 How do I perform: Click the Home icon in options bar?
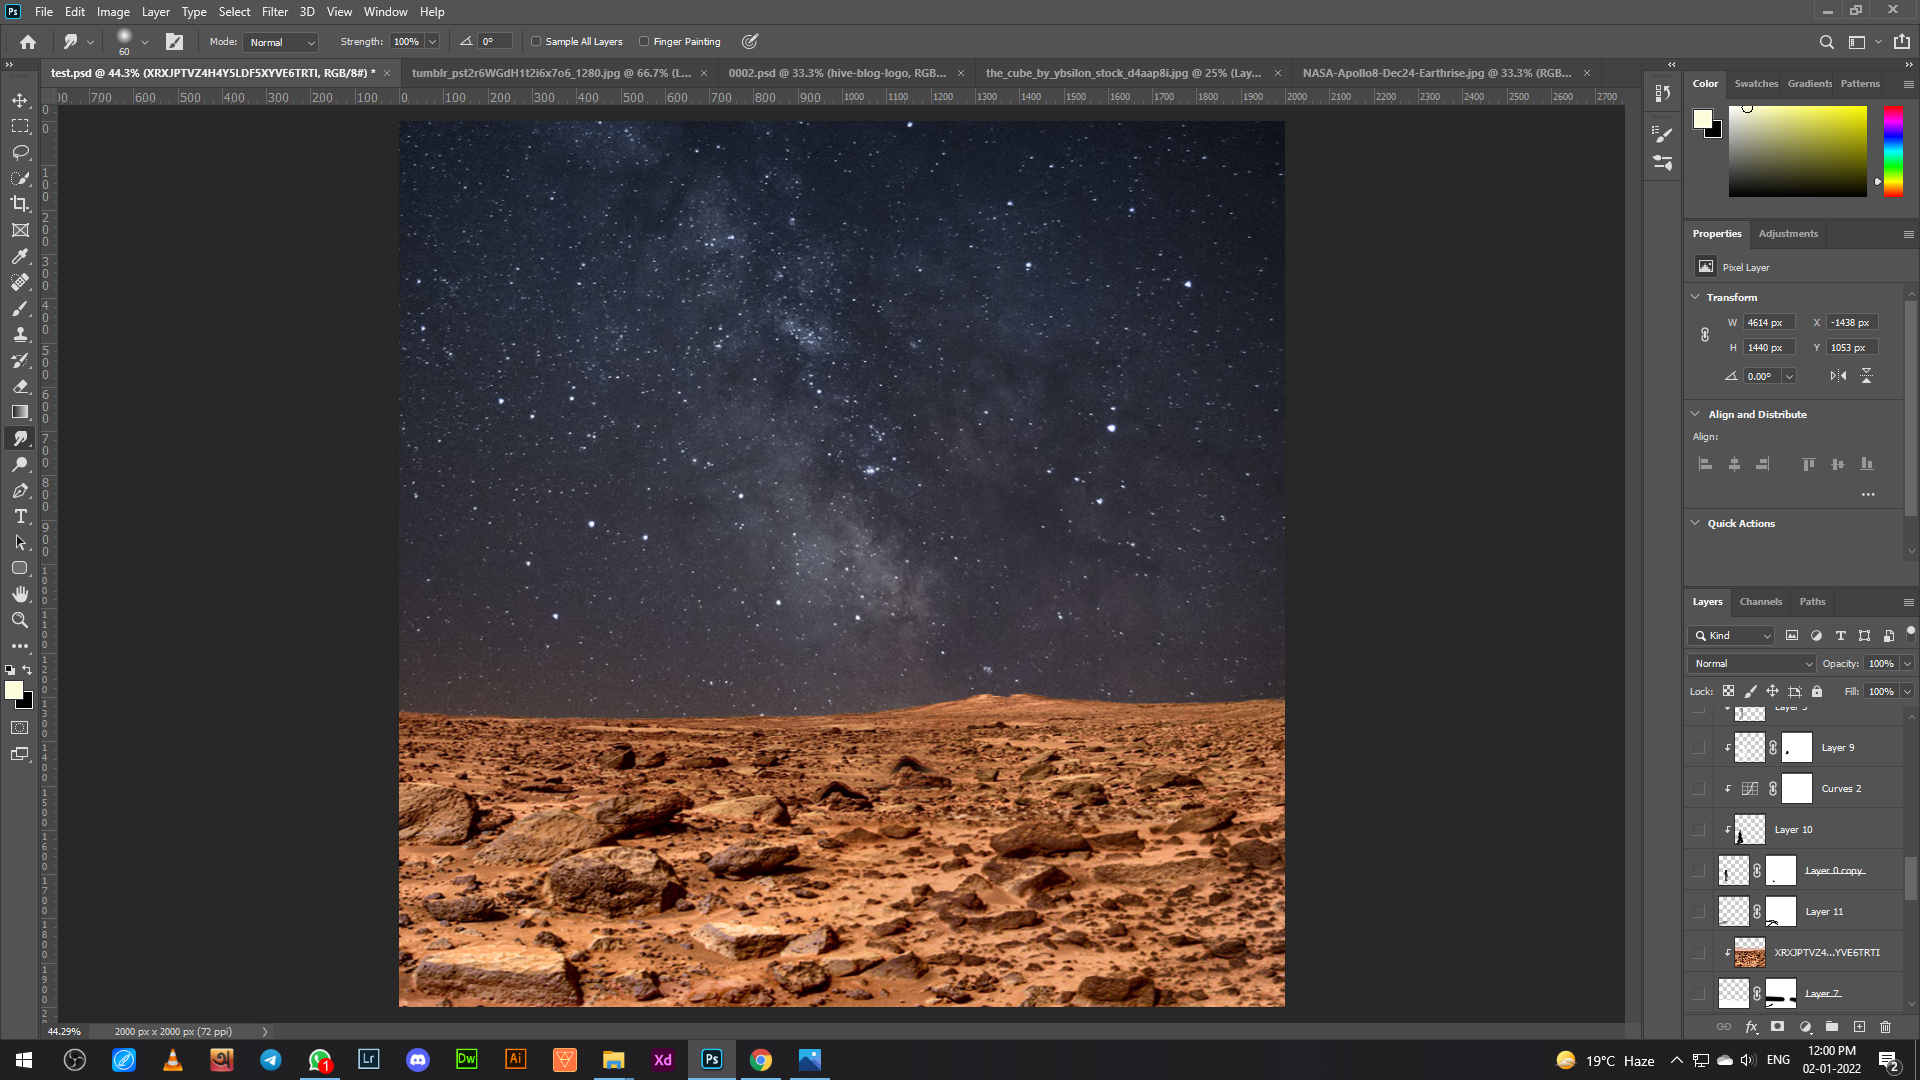click(x=28, y=42)
